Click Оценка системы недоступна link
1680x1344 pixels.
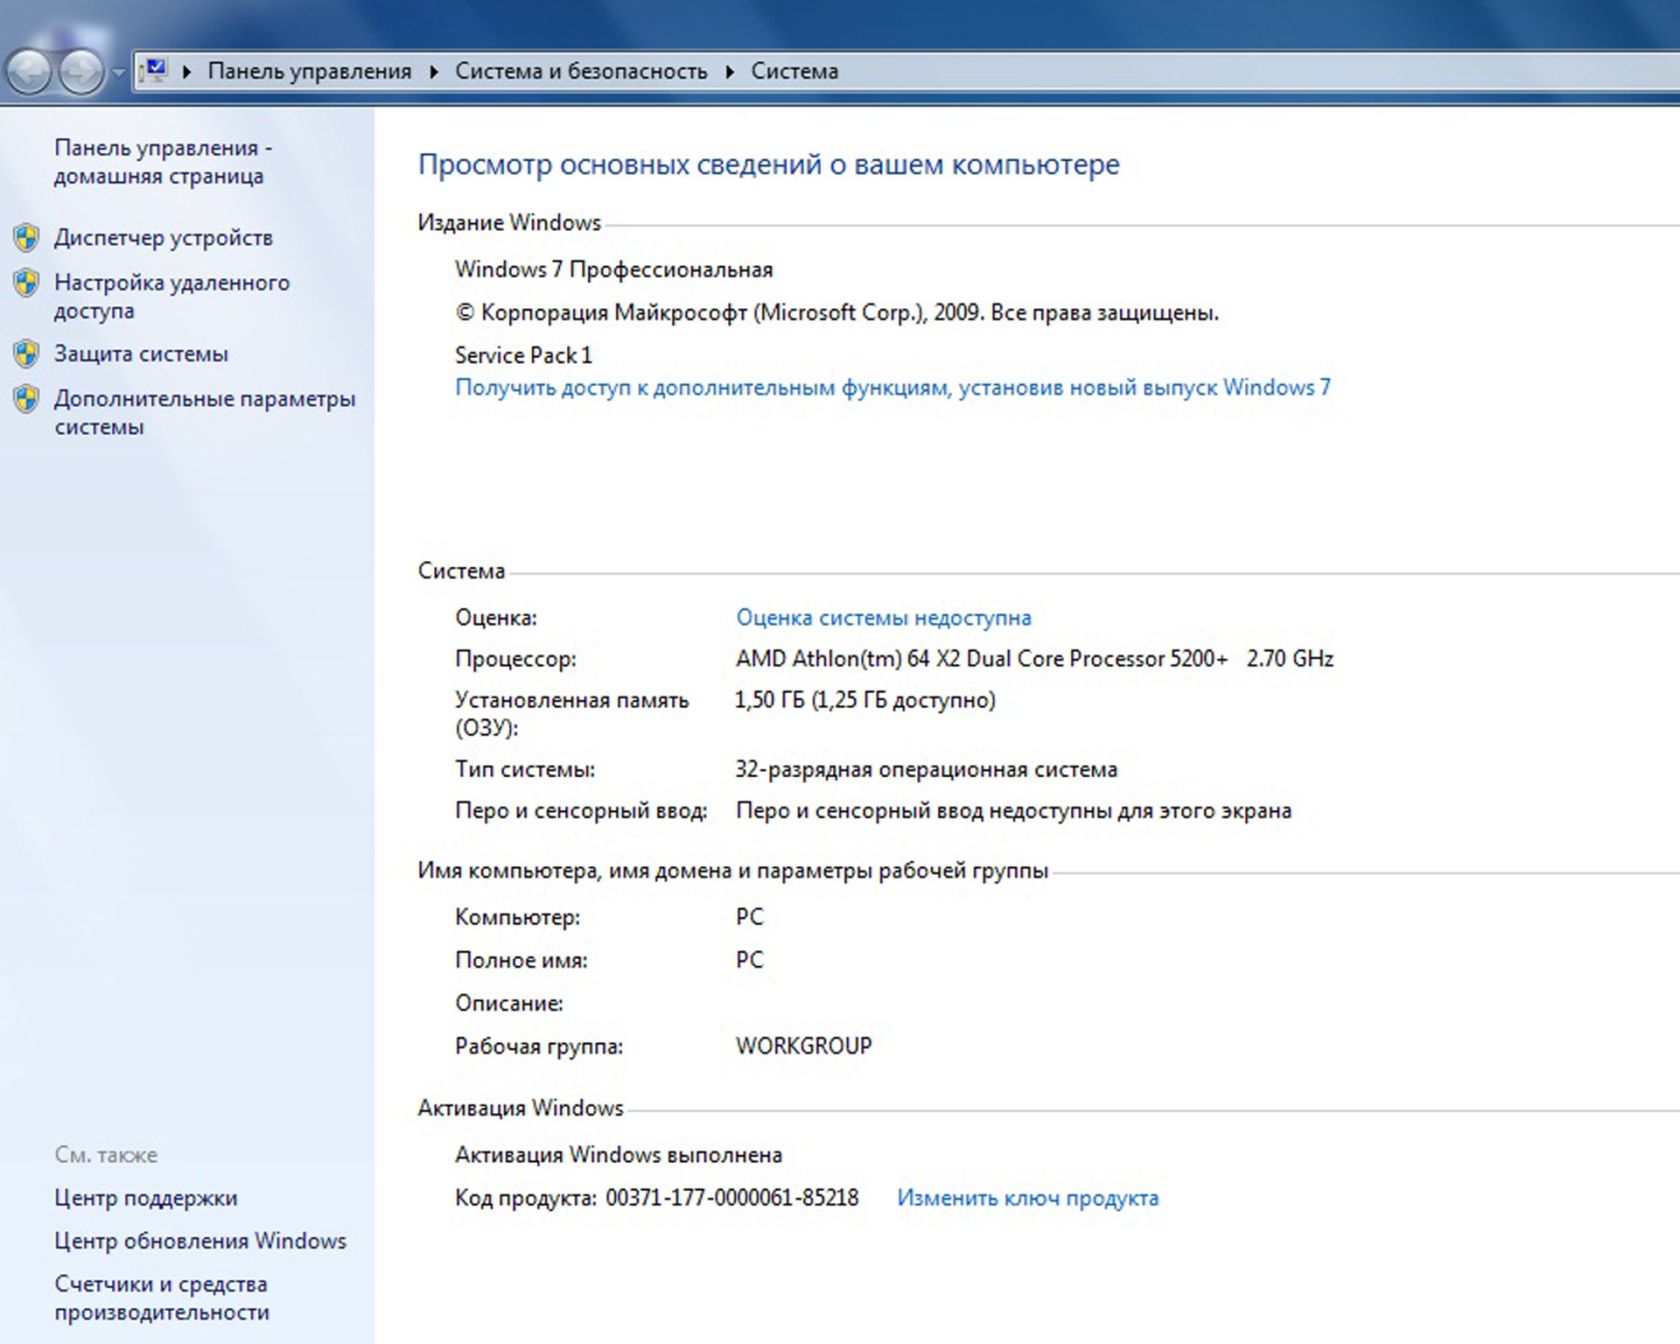pos(884,618)
